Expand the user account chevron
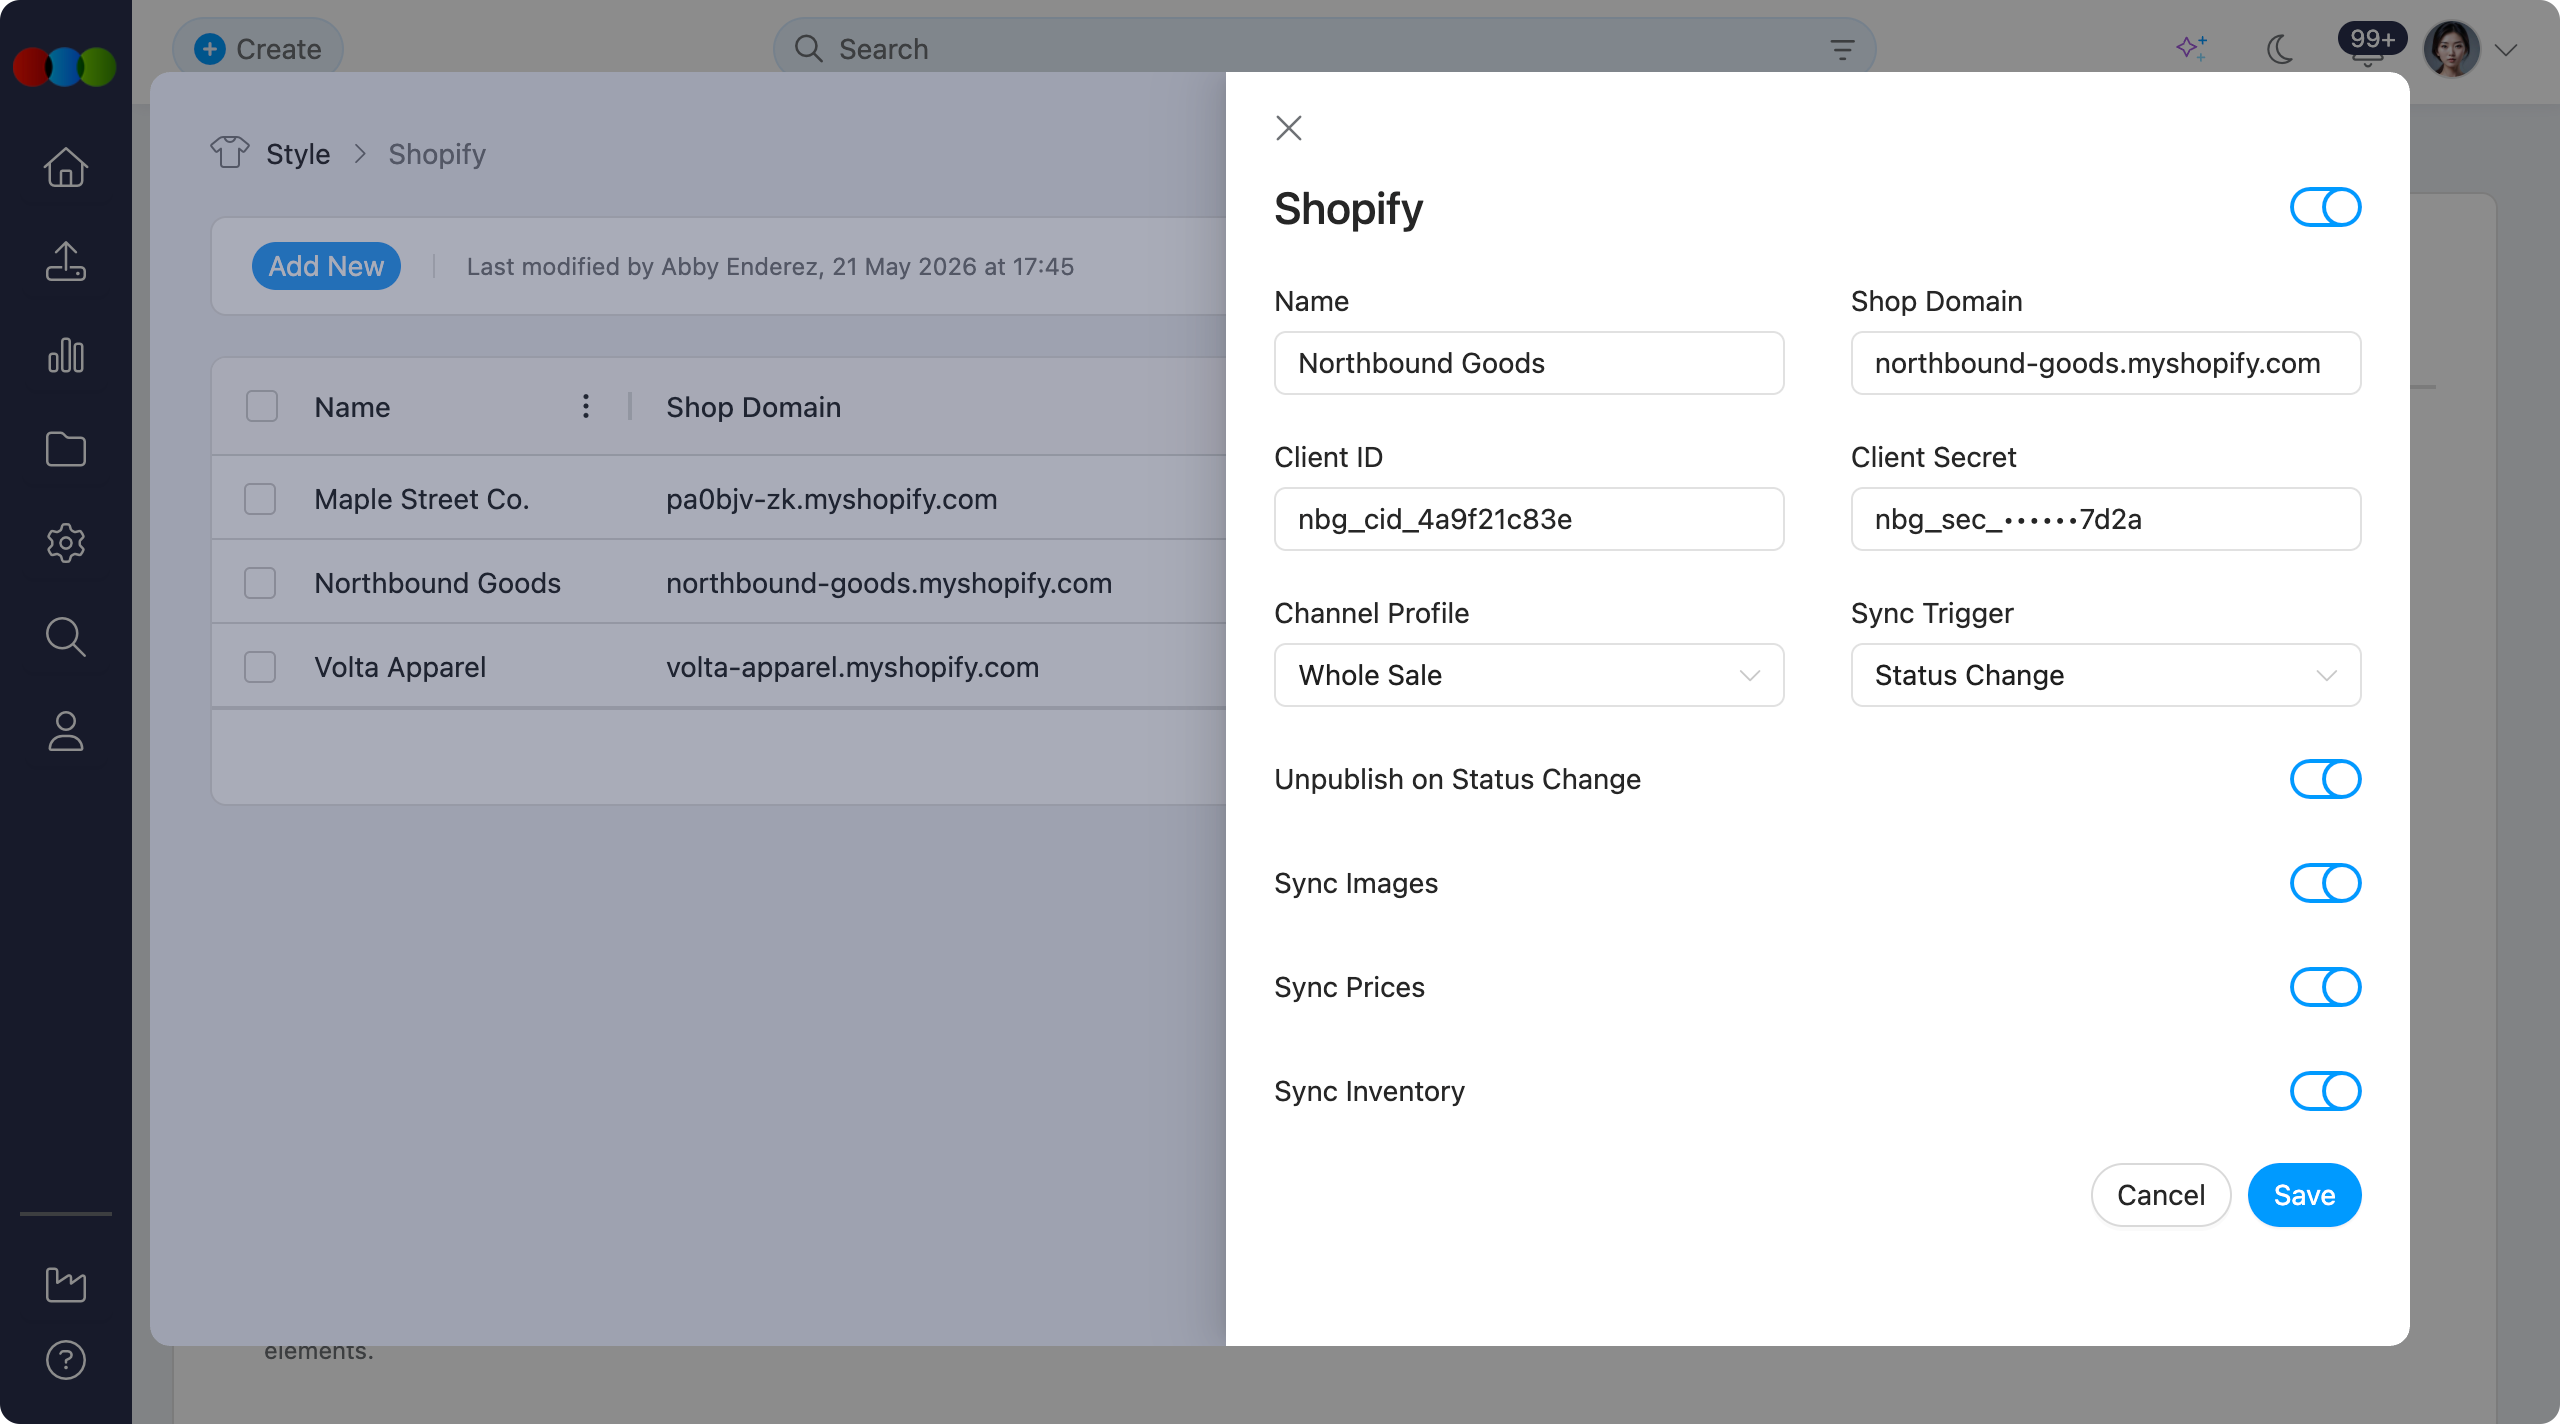The image size is (2560, 1424). point(2506,50)
